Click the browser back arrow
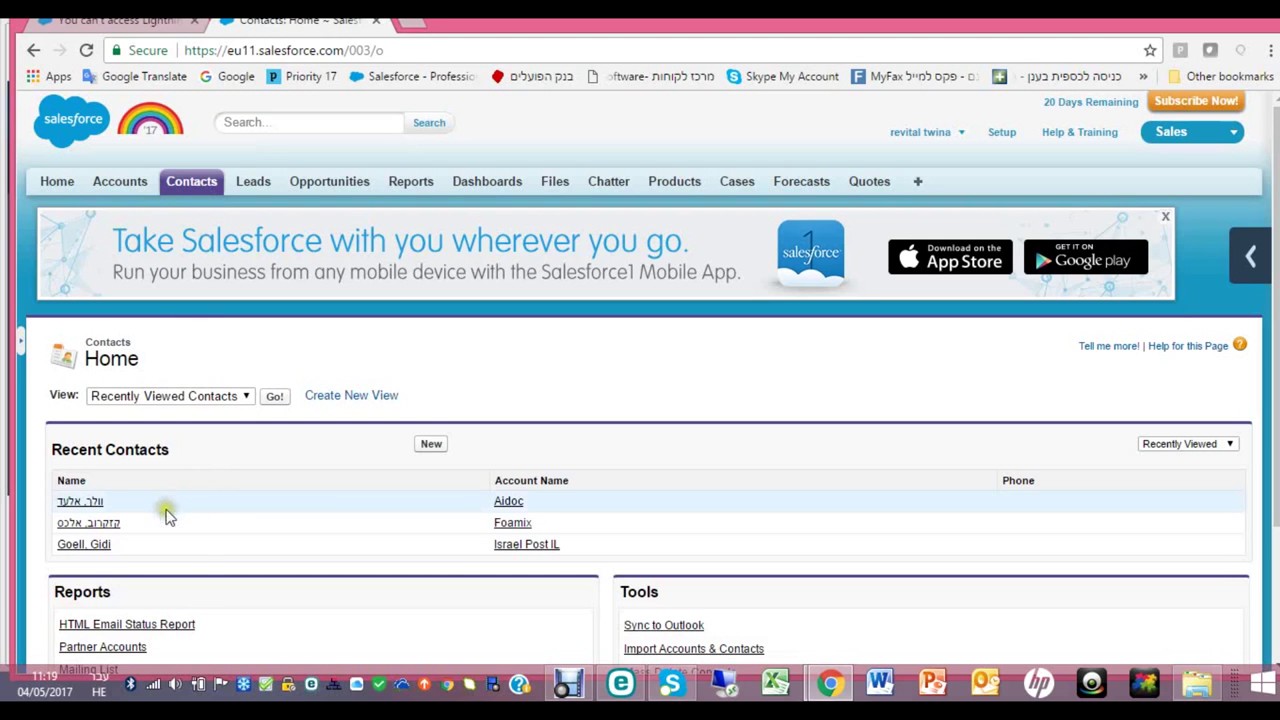Image resolution: width=1280 pixels, height=720 pixels. [33, 50]
